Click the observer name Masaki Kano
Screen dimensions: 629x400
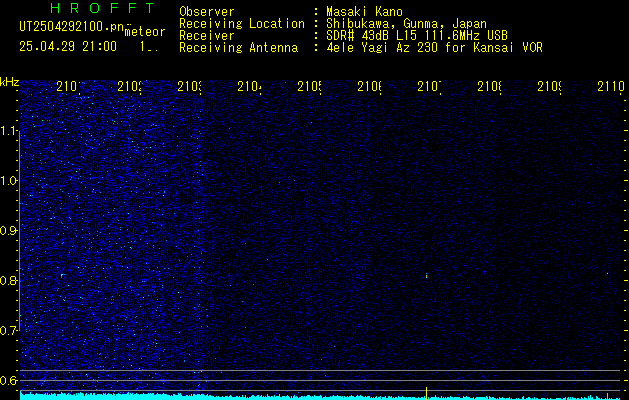pyautogui.click(x=364, y=12)
